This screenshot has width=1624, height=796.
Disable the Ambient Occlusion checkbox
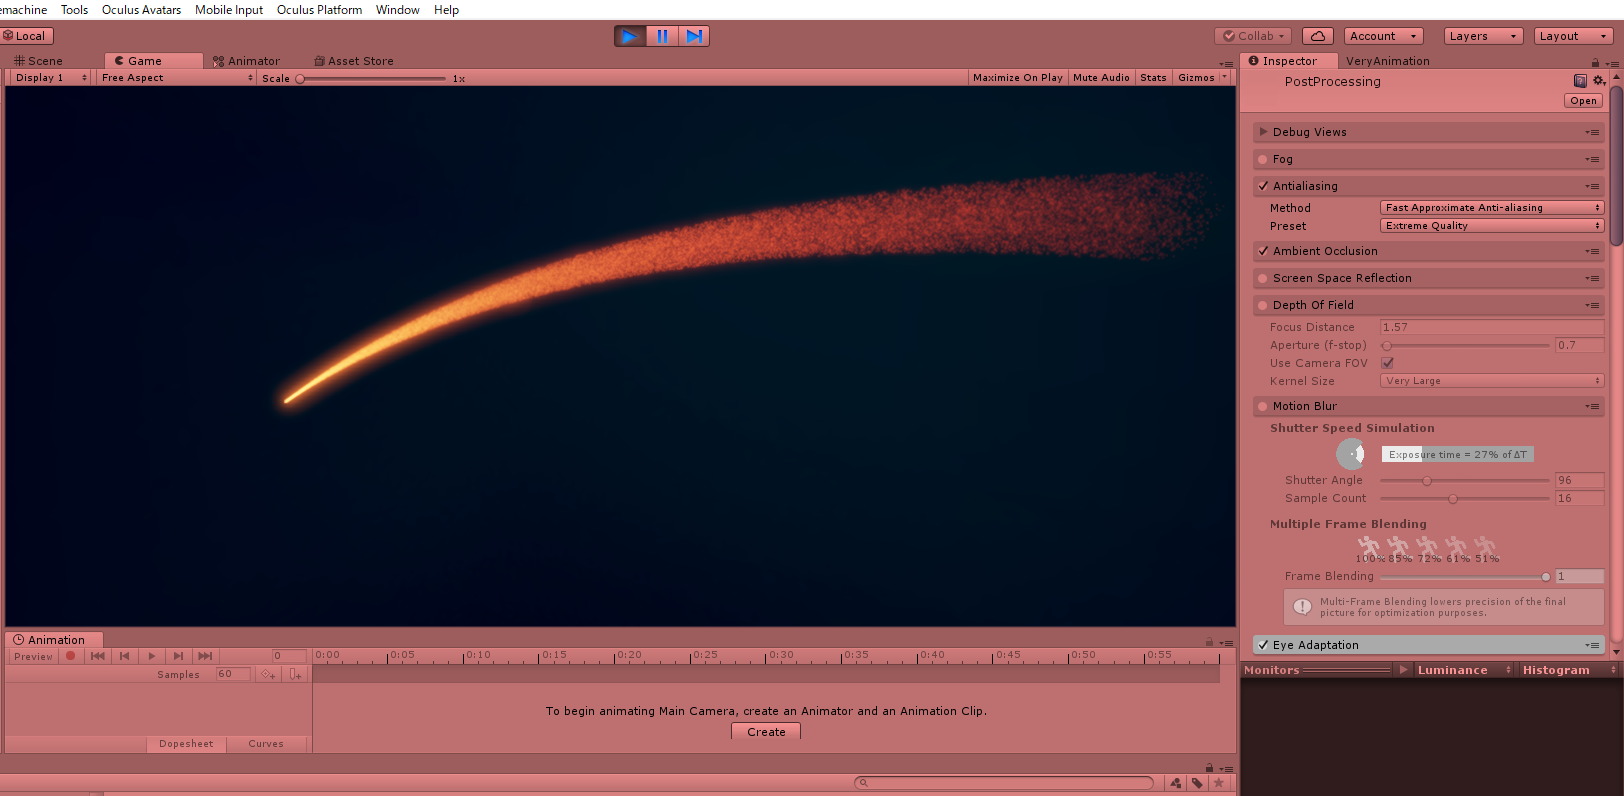1263,251
